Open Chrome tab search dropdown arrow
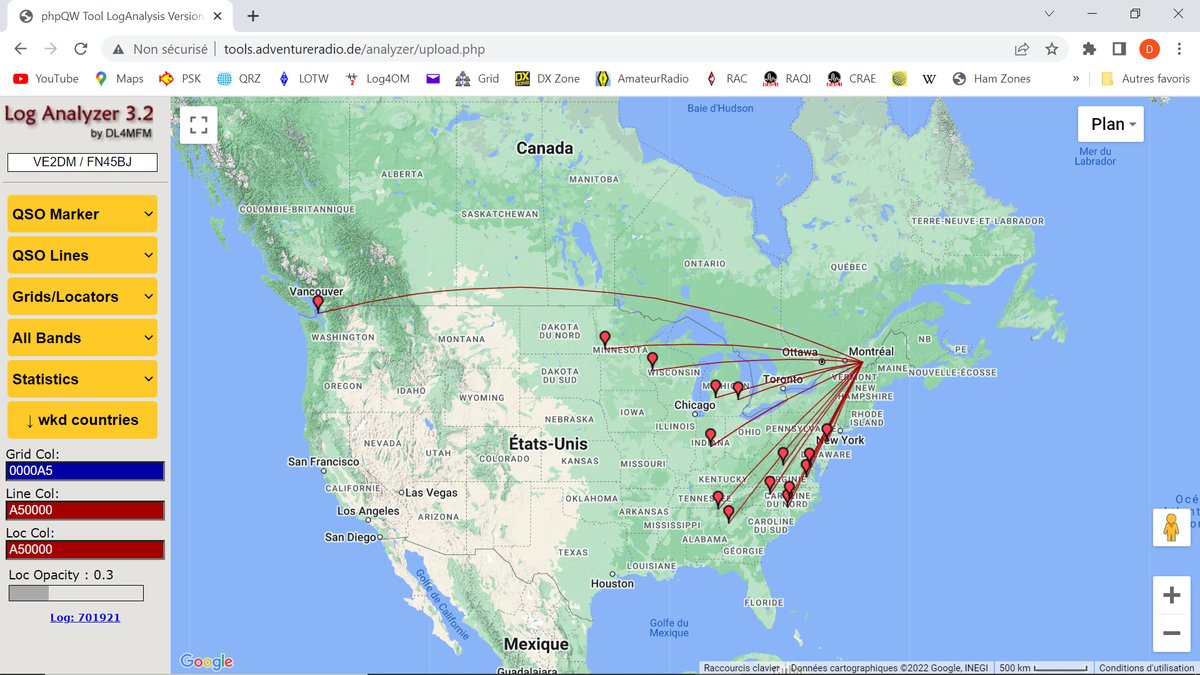This screenshot has width=1200, height=675. 1048,14
